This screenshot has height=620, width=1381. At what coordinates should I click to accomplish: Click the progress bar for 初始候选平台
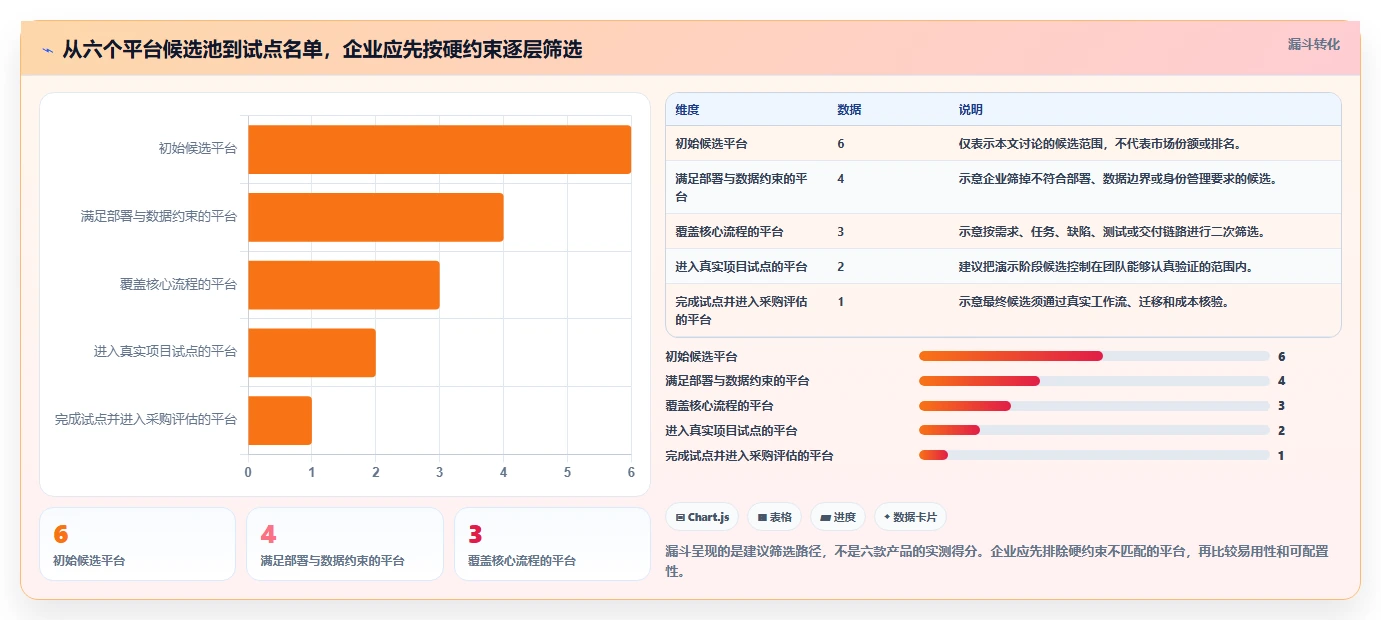point(1094,356)
